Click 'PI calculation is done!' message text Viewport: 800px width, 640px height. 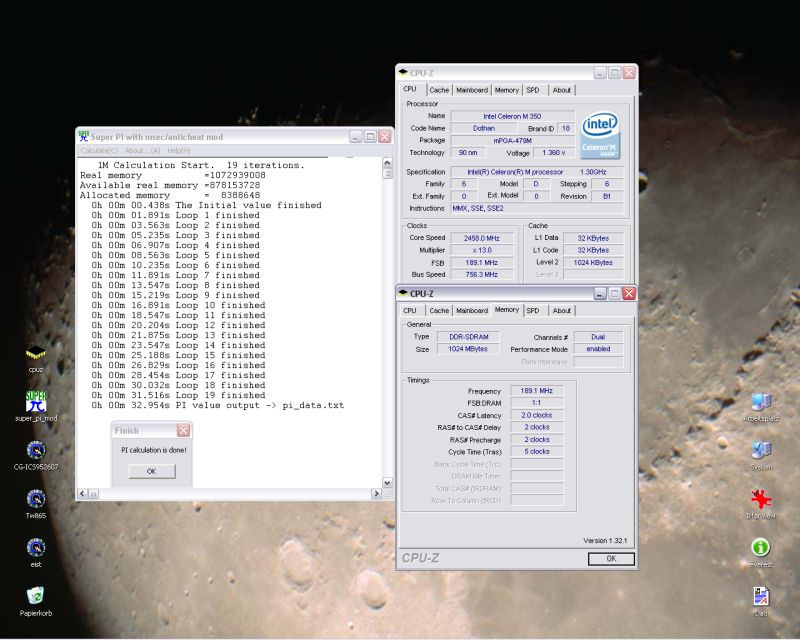click(x=154, y=450)
